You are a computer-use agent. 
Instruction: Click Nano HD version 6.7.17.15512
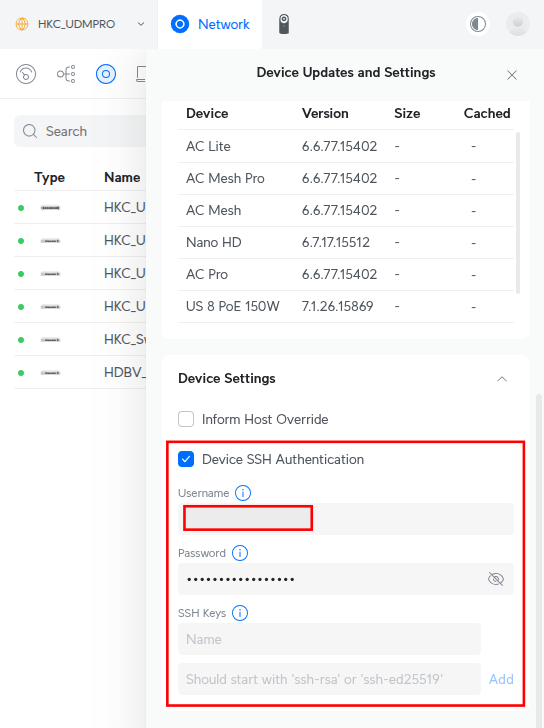click(x=336, y=242)
